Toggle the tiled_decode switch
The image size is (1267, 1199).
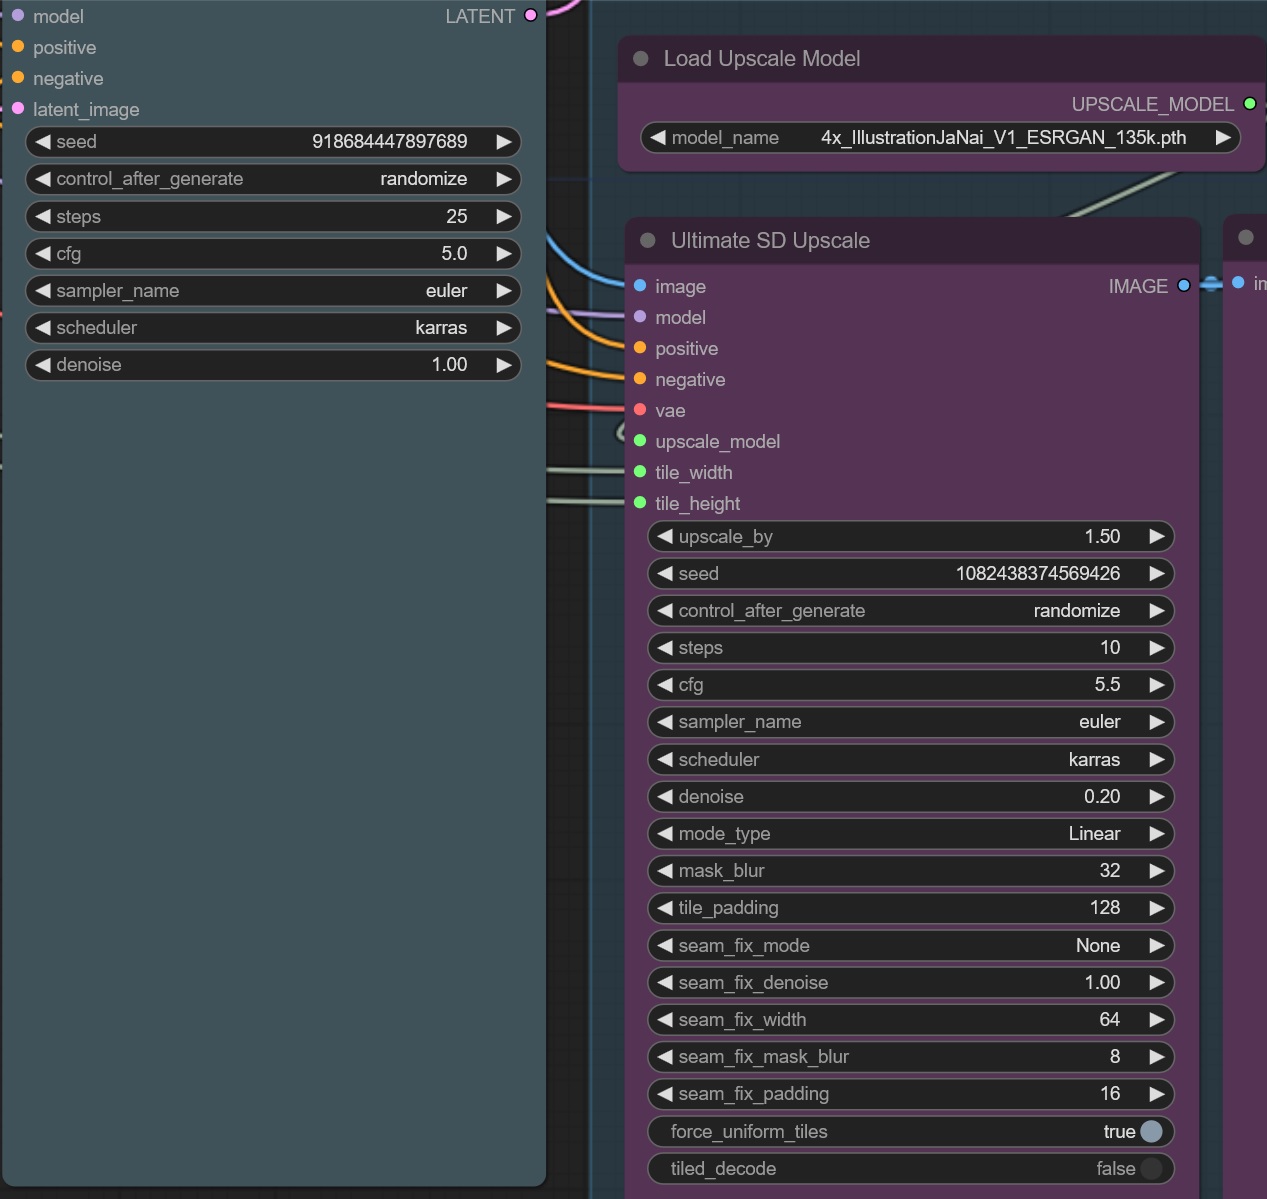[1151, 1168]
